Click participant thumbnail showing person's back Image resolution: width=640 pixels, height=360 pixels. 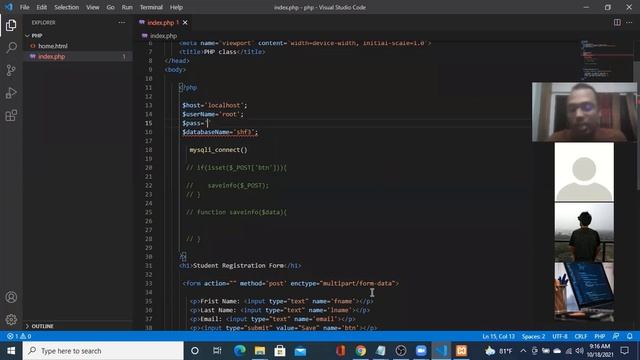point(584,232)
